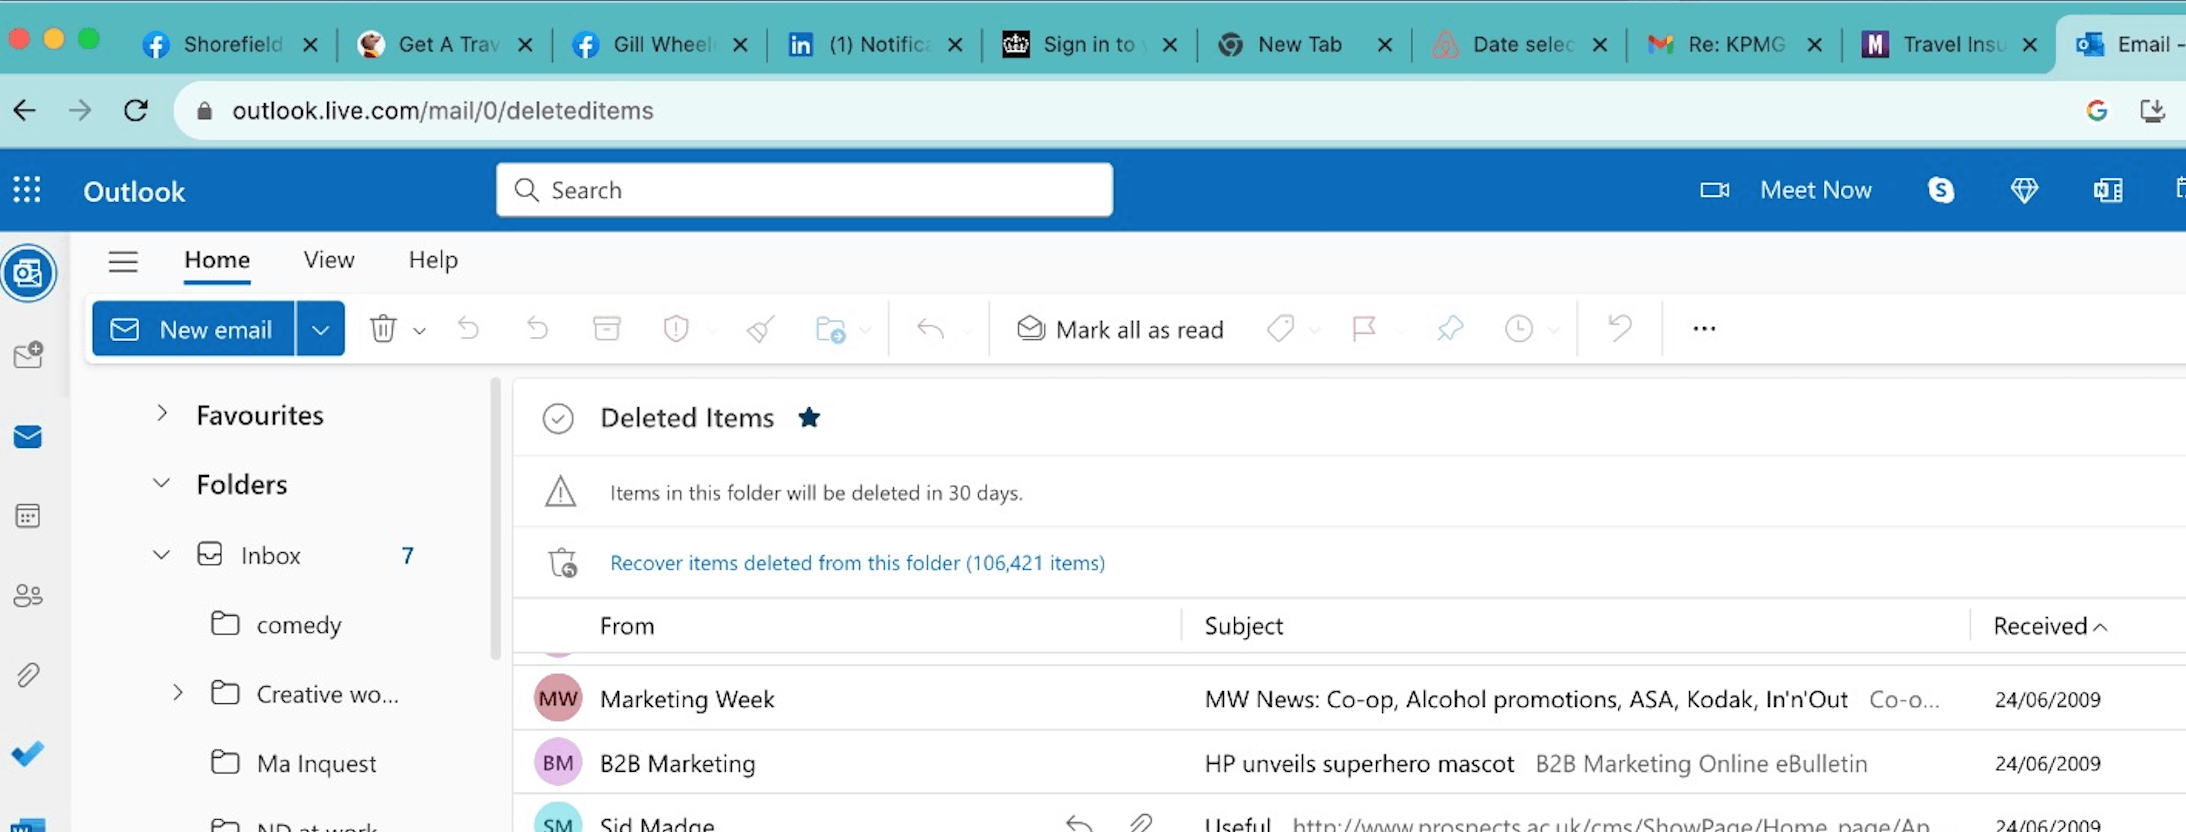Viewport: 2186px width, 832px height.
Task: Close the Travel Insu browser tab
Action: click(2029, 45)
